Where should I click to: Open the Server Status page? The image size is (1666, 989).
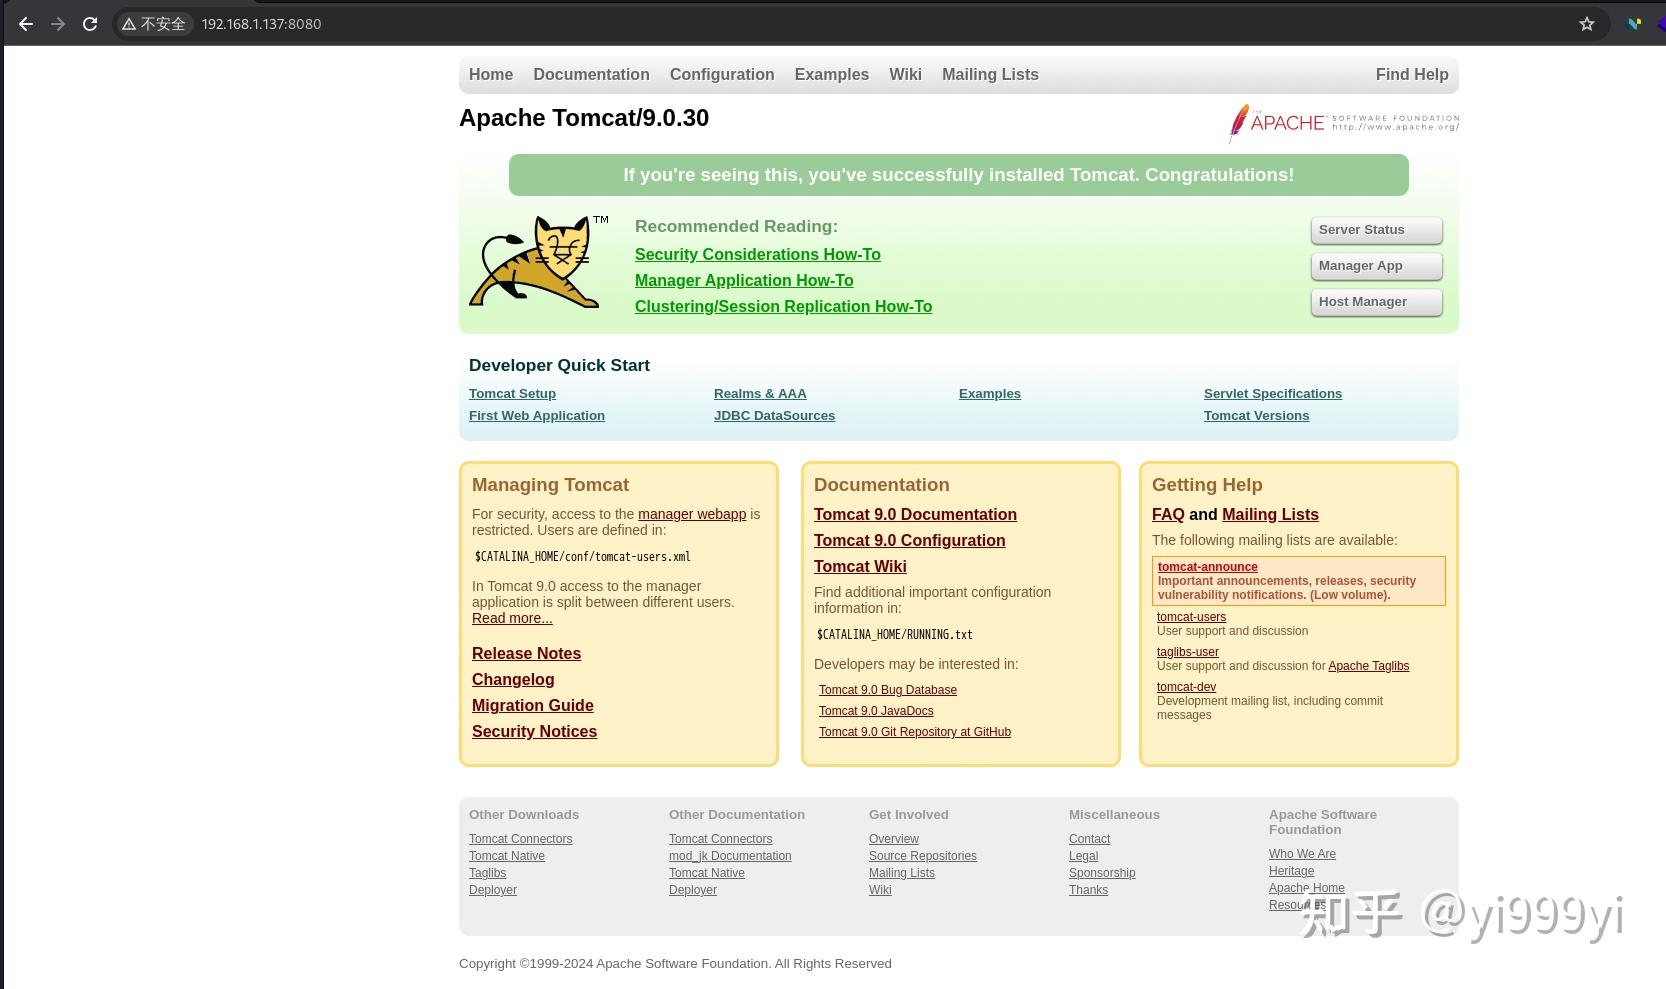tap(1376, 229)
